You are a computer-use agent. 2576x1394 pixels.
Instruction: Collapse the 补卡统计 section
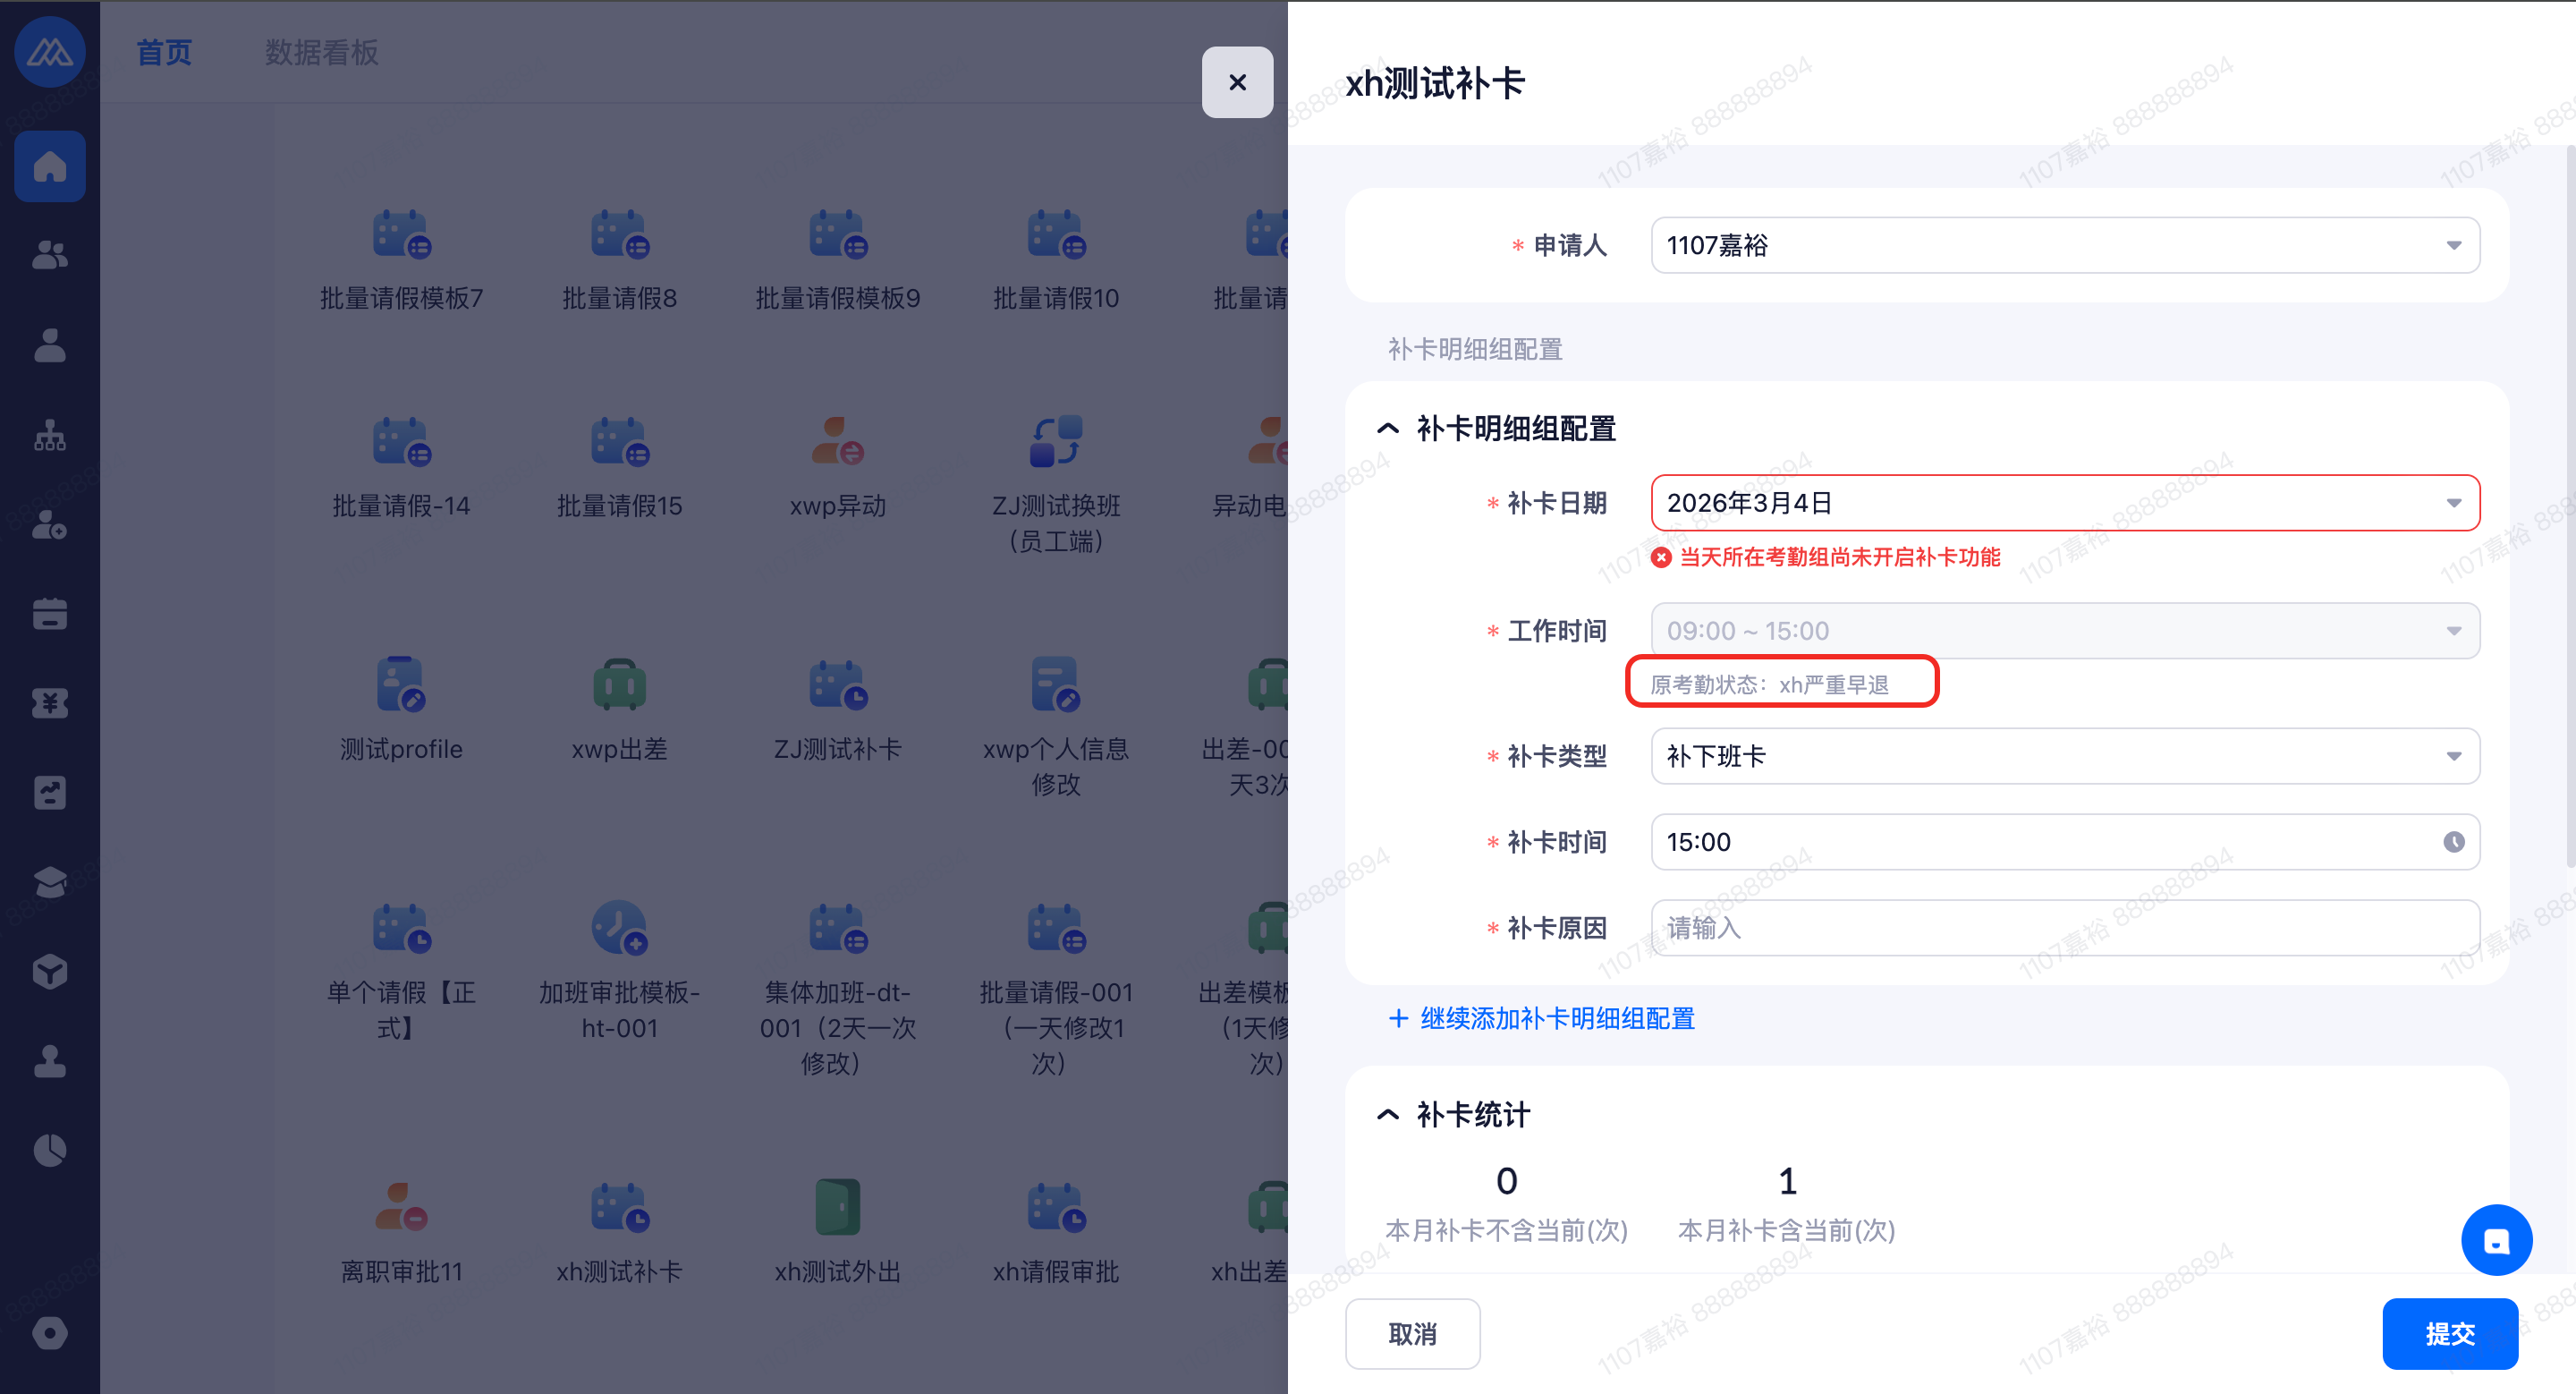(1387, 1114)
